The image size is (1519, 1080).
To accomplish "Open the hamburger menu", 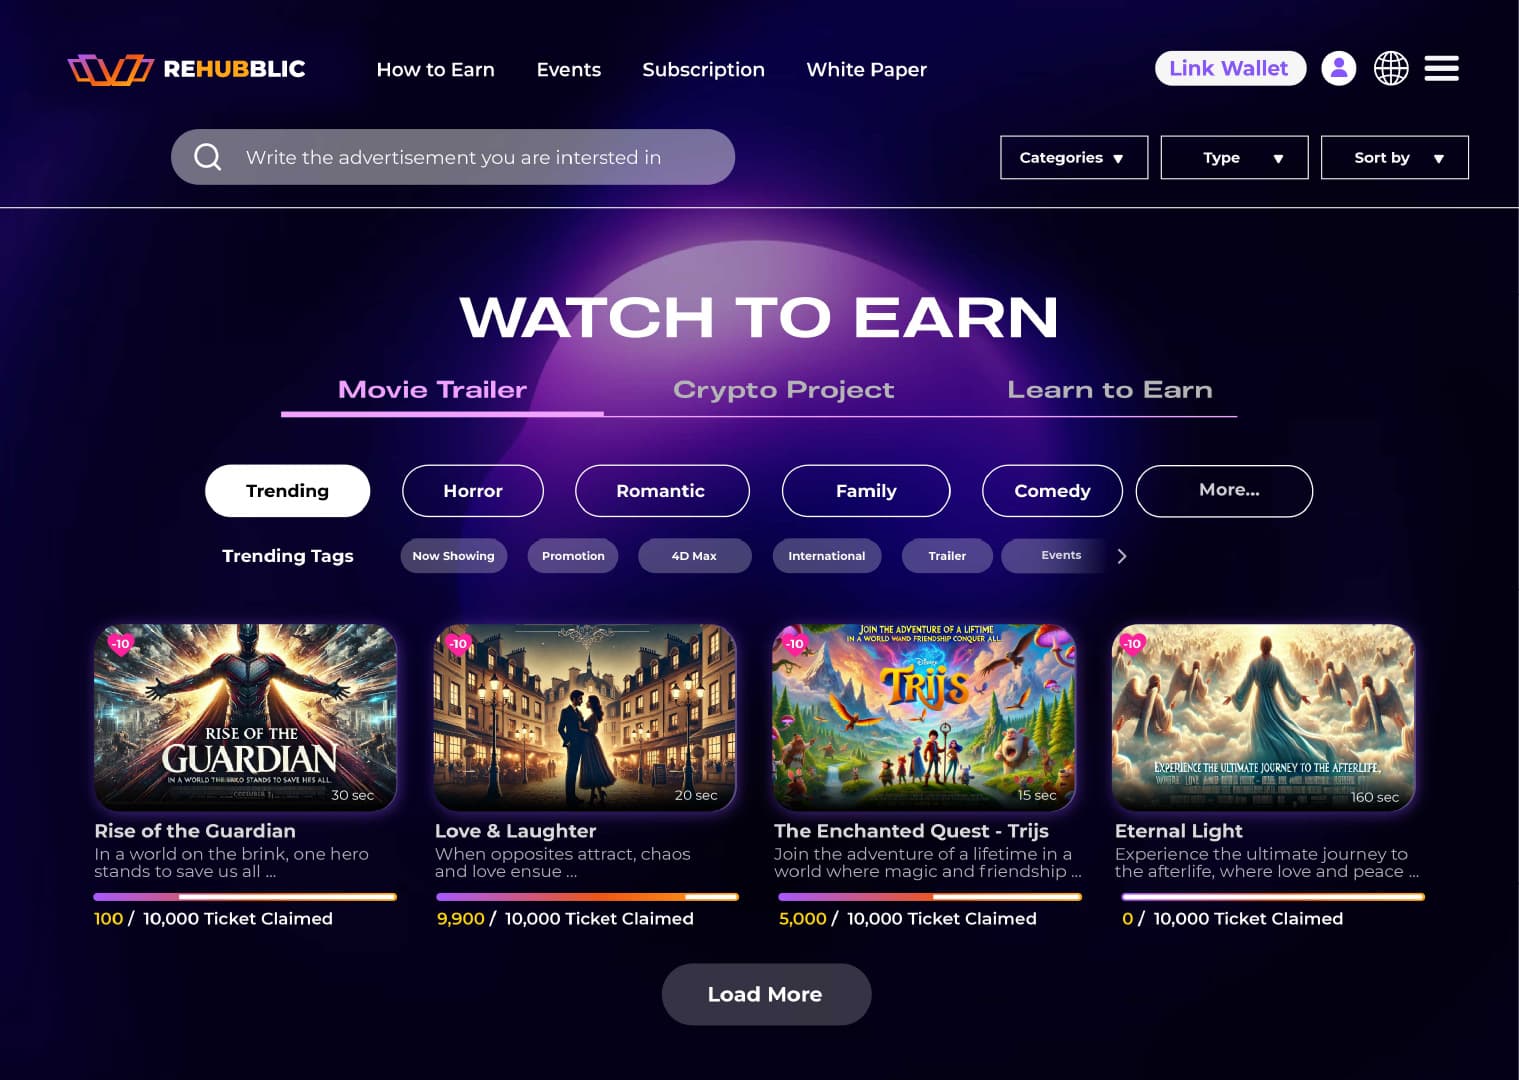I will pos(1441,68).
